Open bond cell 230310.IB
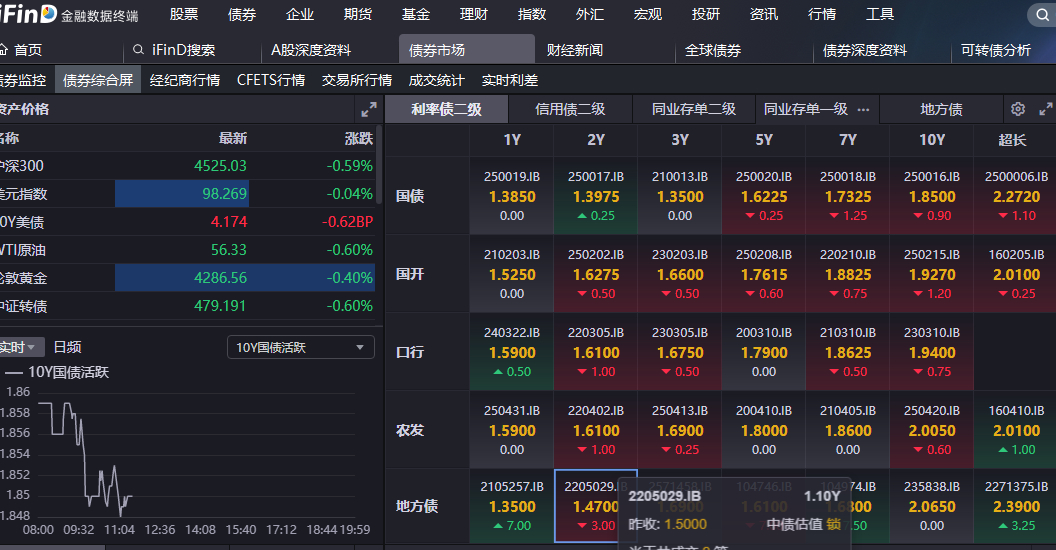Image resolution: width=1056 pixels, height=550 pixels. coord(931,352)
